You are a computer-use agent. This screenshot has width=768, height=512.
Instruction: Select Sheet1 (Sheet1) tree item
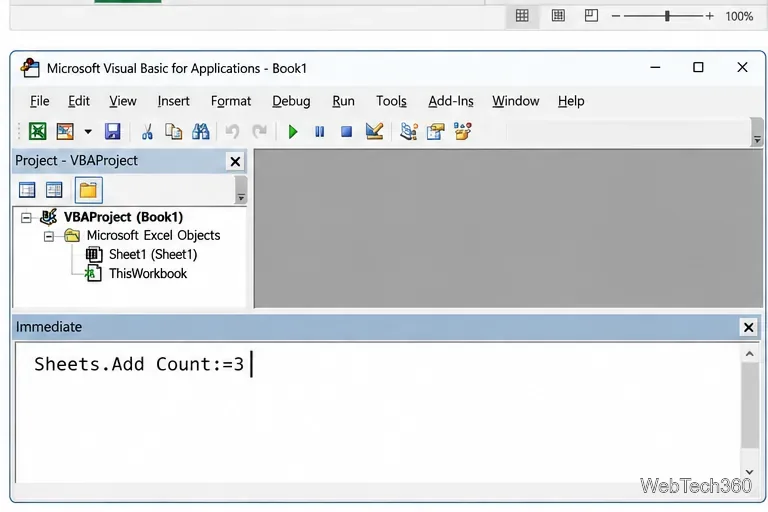153,255
